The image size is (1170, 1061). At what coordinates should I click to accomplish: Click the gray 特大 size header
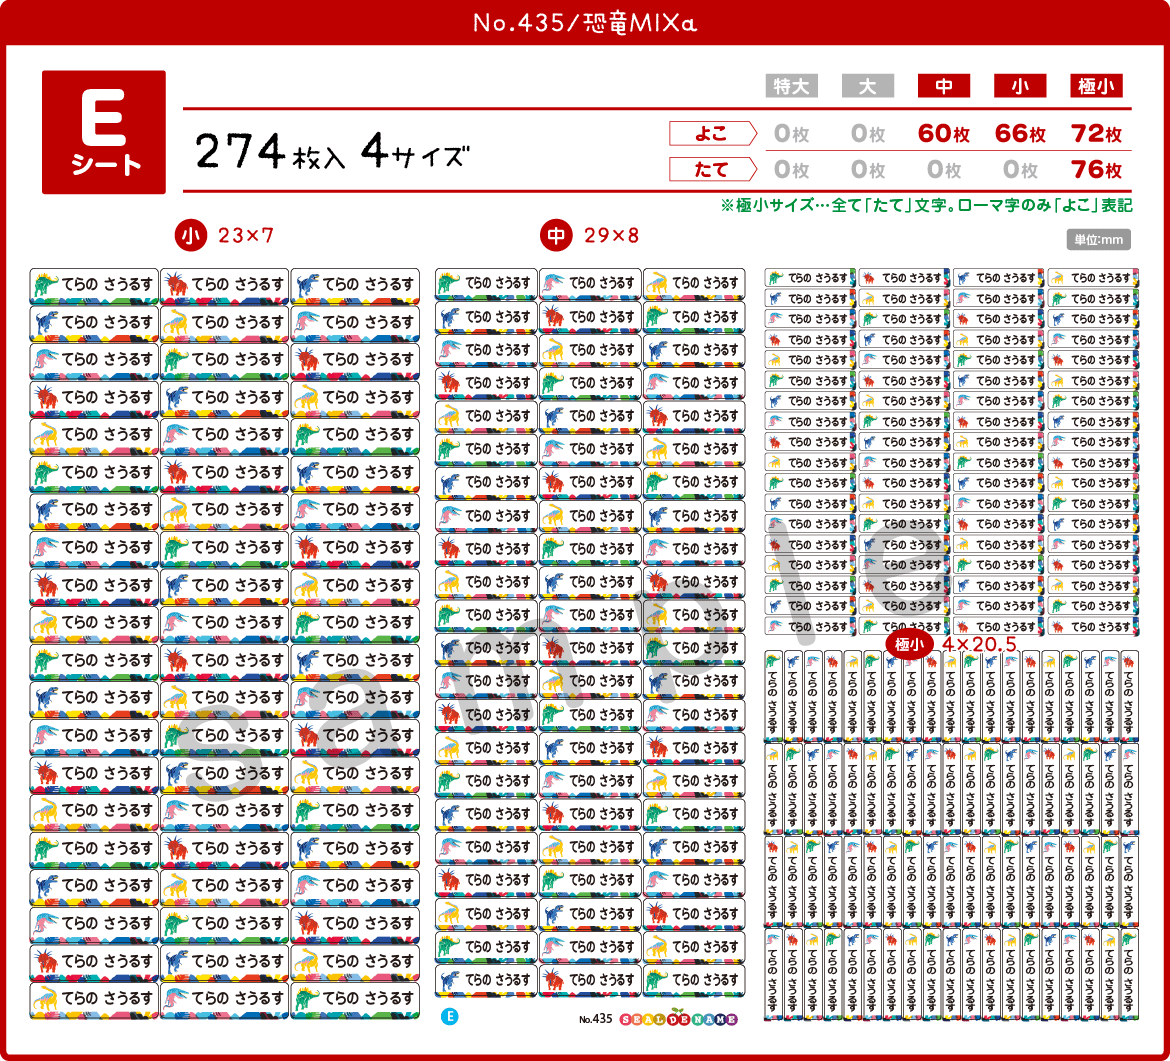tap(792, 86)
